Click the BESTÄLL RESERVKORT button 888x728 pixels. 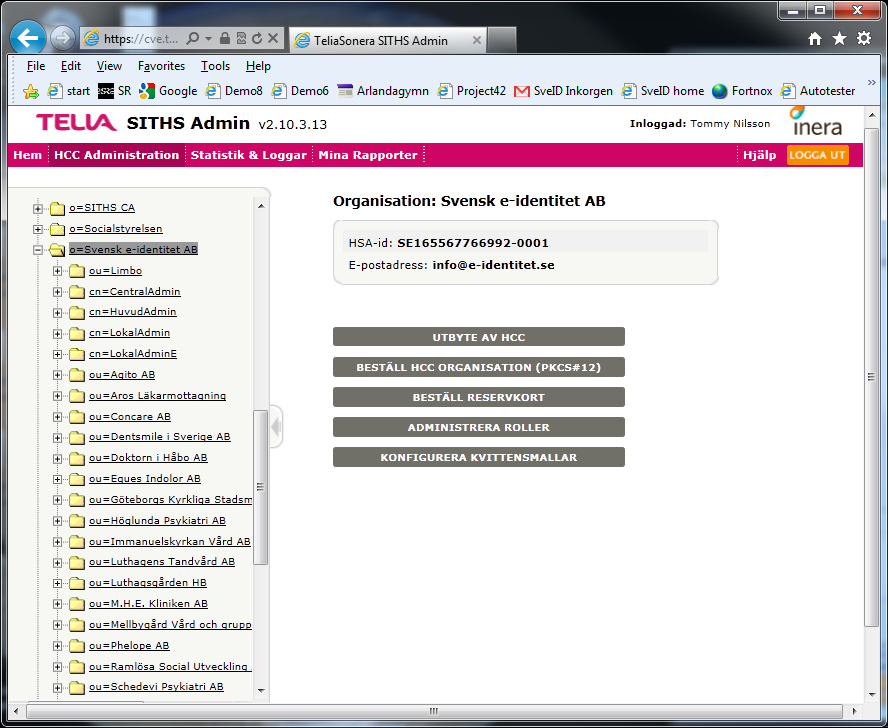click(479, 397)
